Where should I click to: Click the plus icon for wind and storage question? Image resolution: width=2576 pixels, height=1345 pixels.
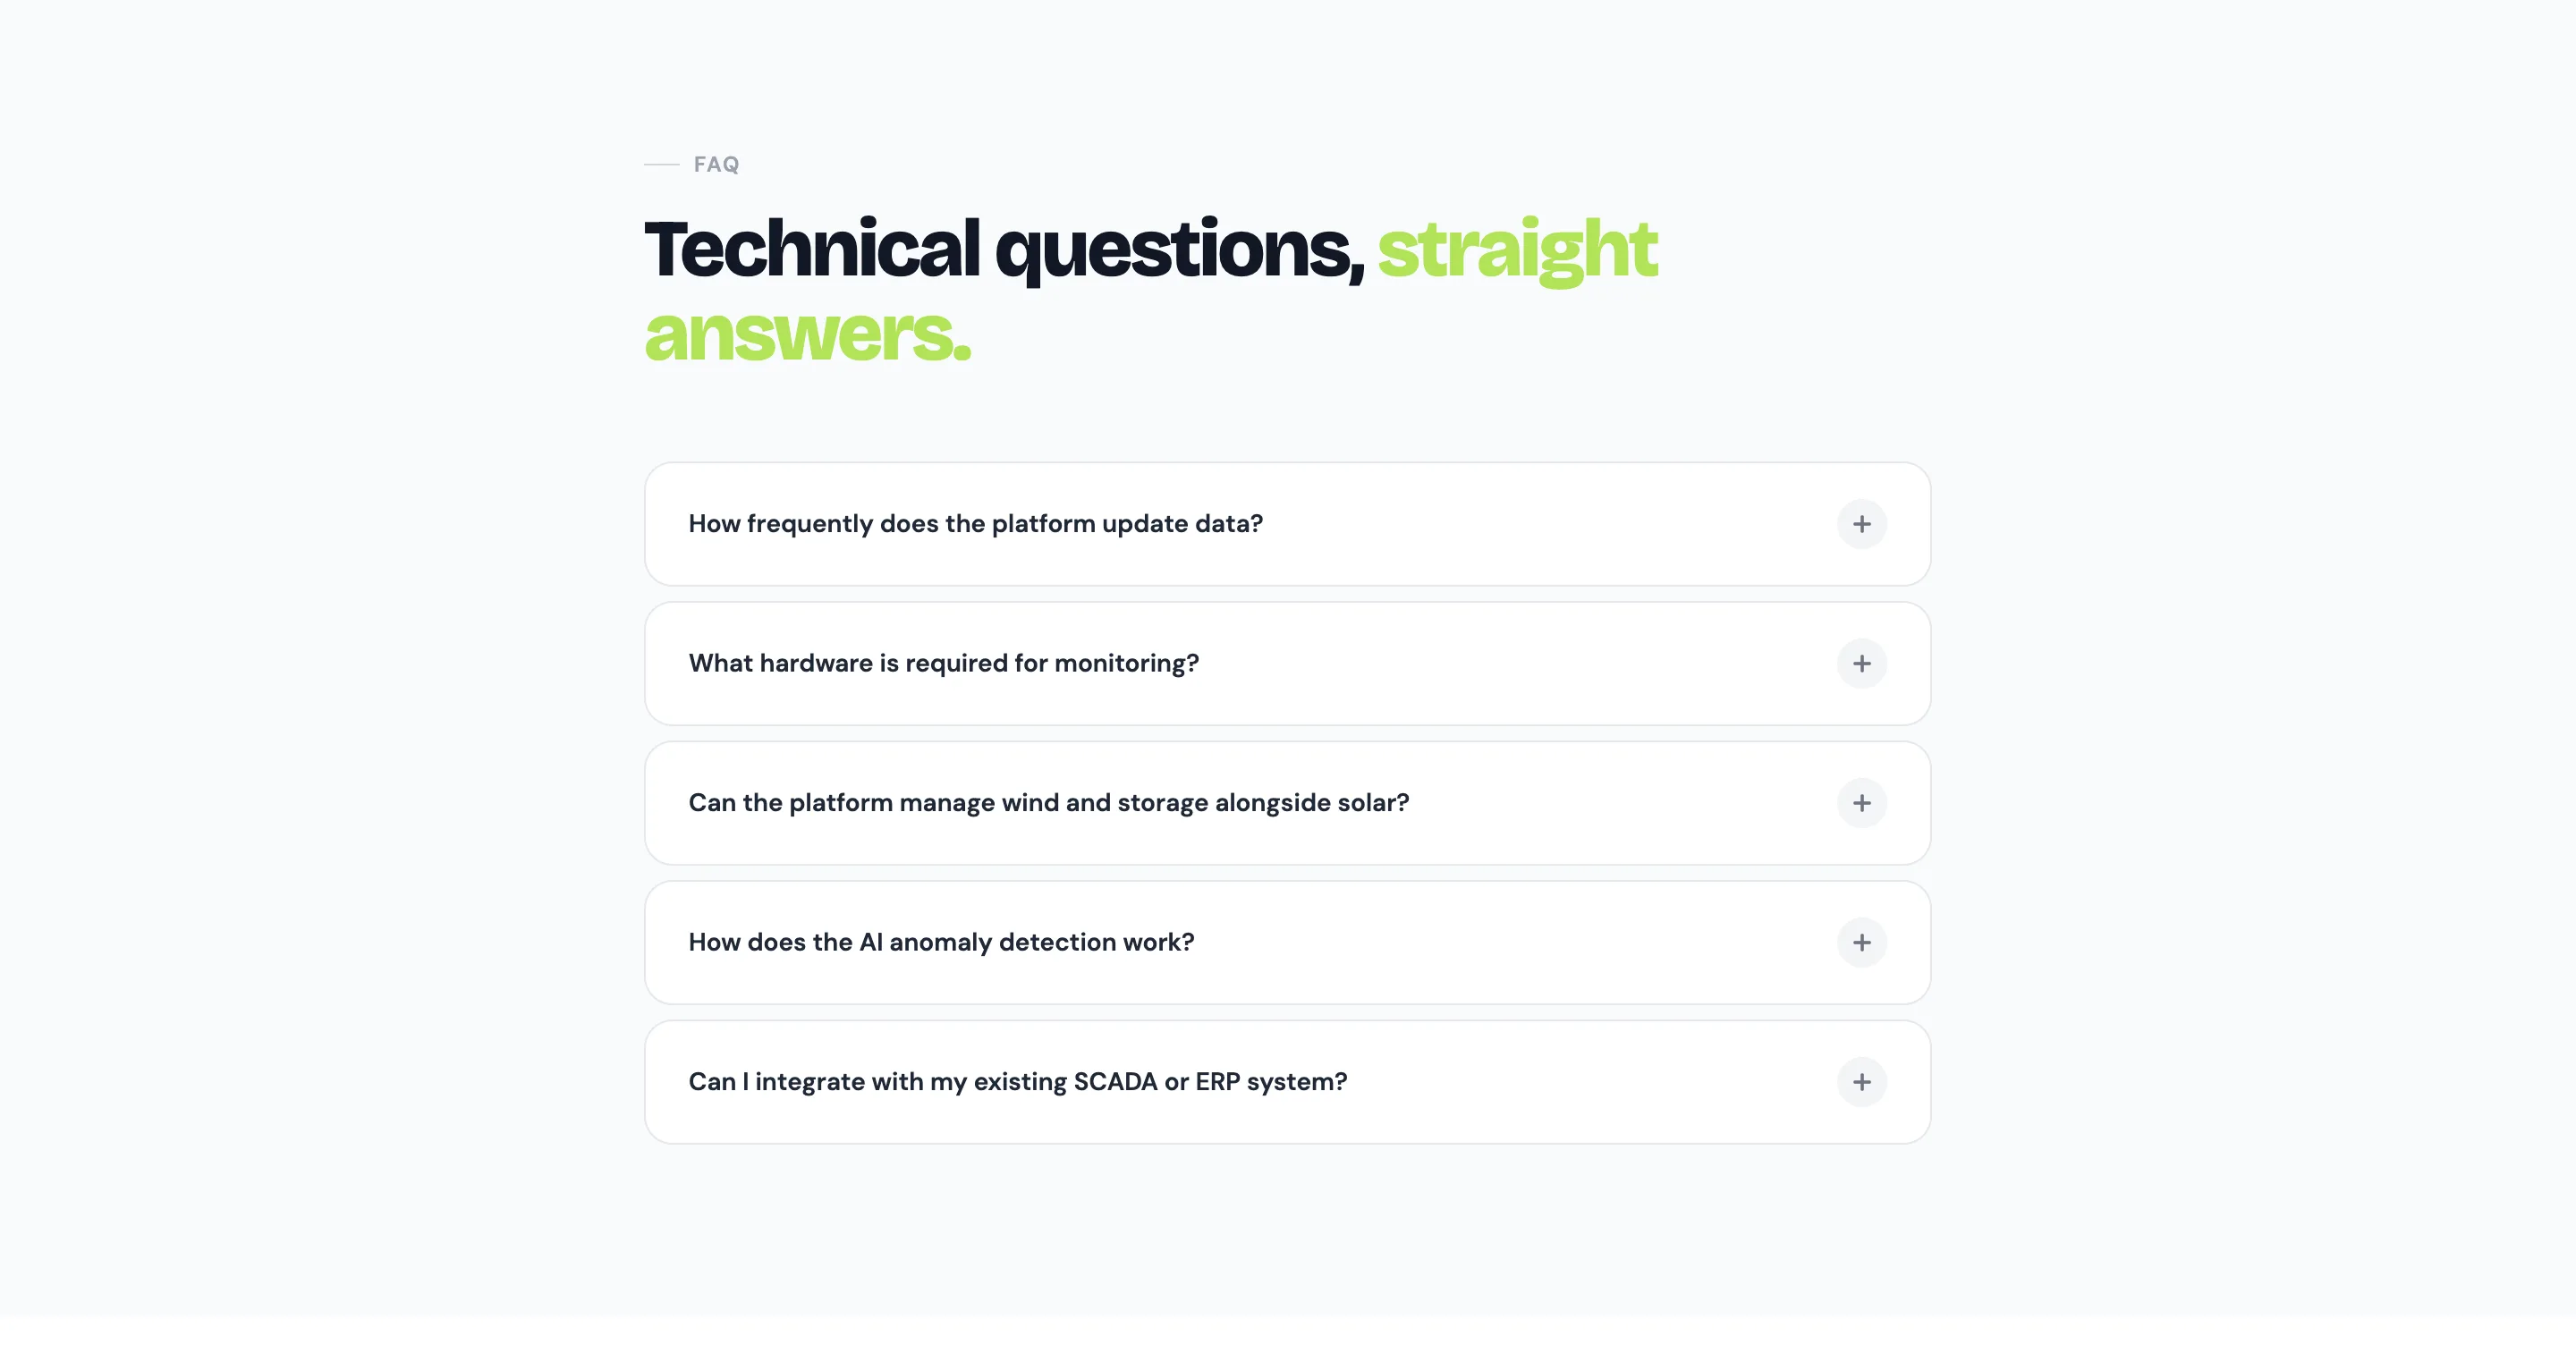click(x=1861, y=803)
